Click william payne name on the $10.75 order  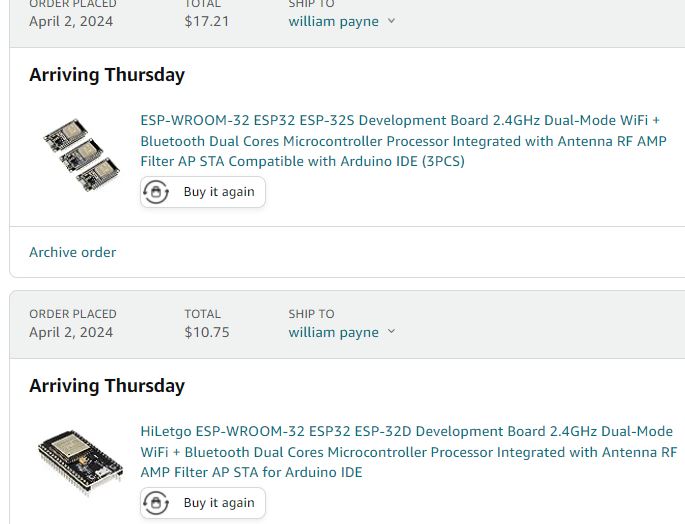333,332
